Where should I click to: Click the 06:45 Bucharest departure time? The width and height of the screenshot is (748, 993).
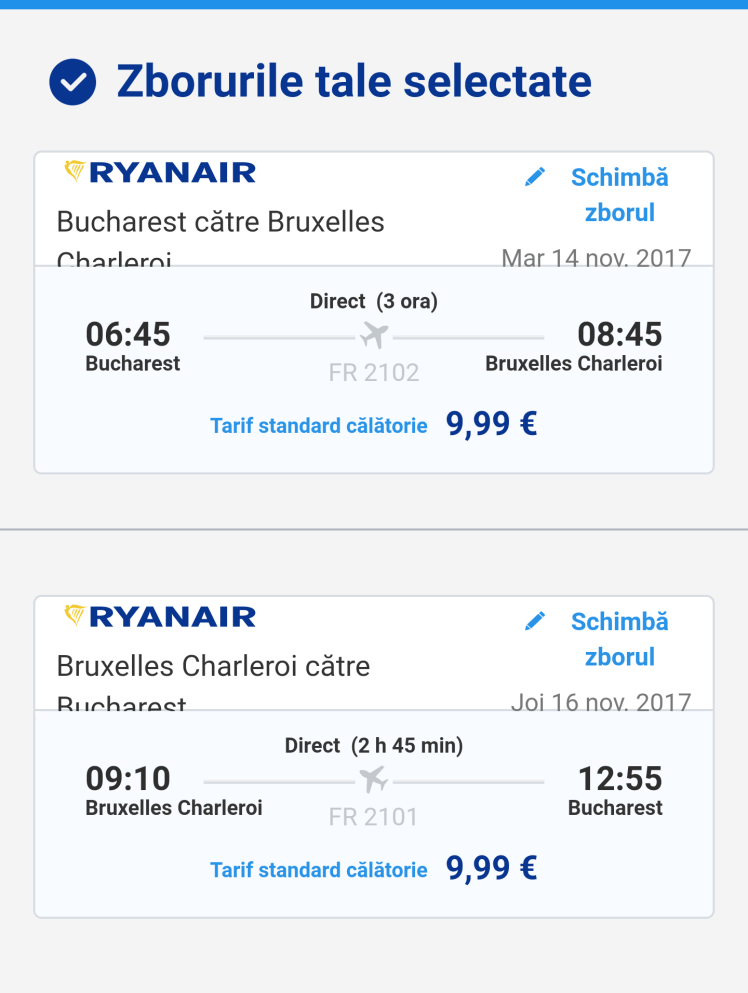click(128, 334)
